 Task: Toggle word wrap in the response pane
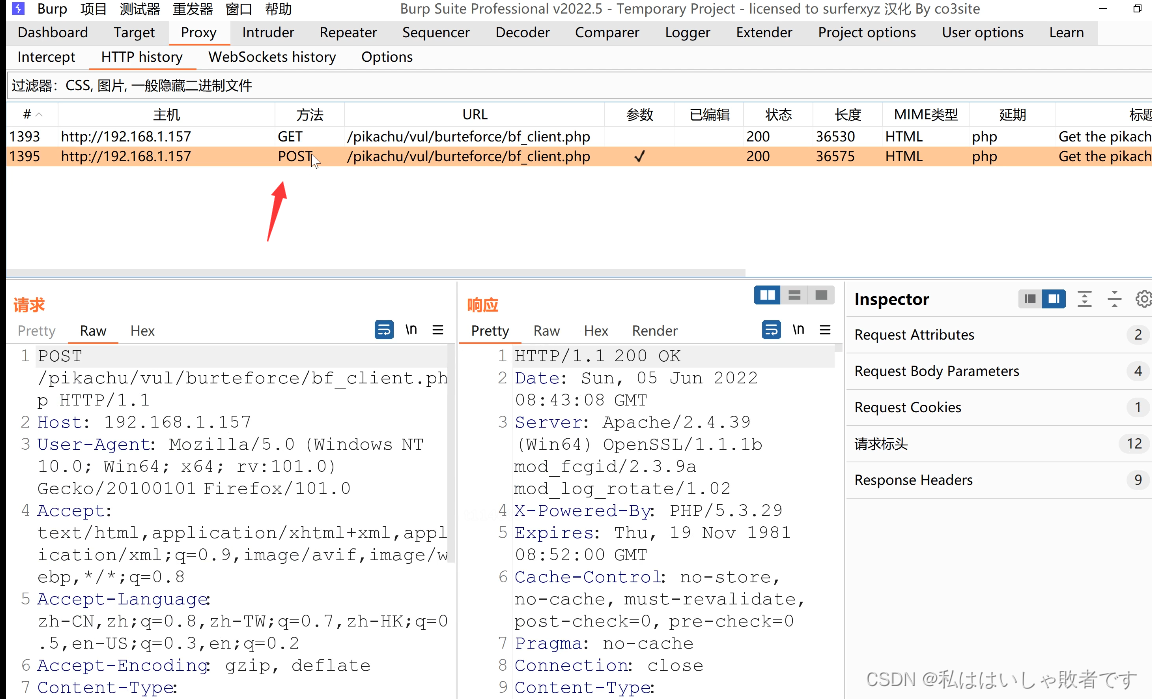pos(771,330)
